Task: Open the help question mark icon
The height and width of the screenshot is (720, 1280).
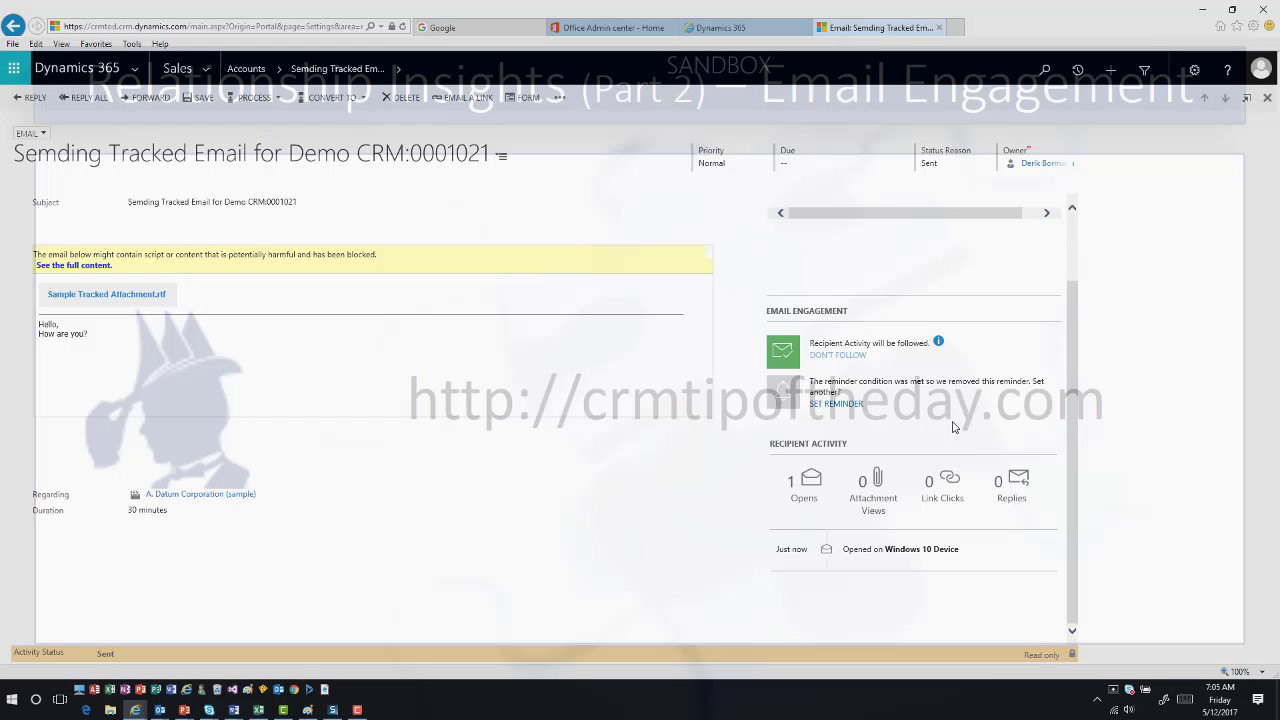Action: pyautogui.click(x=1227, y=70)
